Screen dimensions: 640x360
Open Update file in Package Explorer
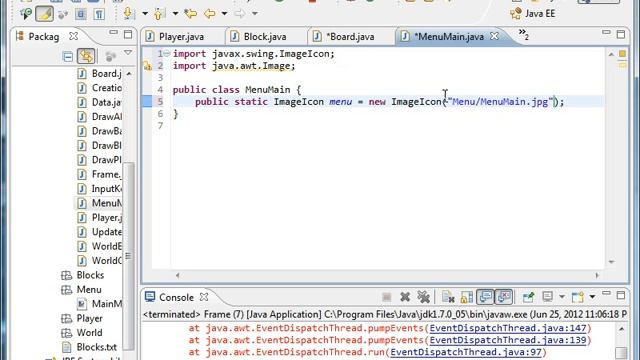pos(100,232)
